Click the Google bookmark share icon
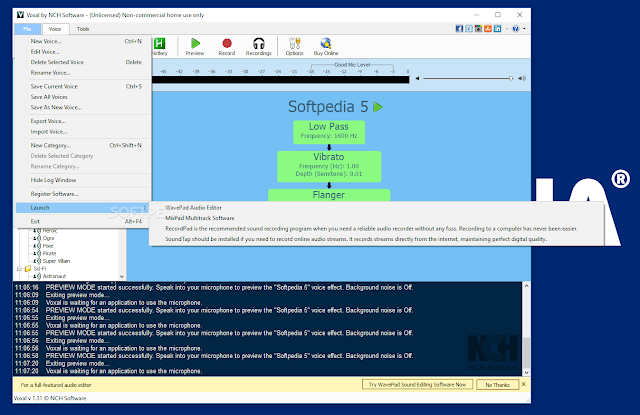Viewport: 640px width, 415px height. pos(478,29)
